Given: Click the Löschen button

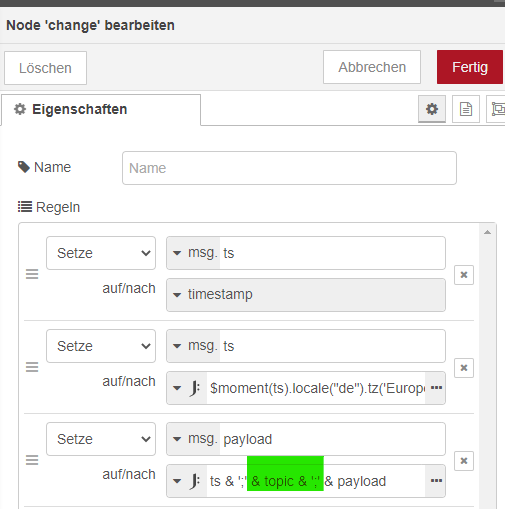Looking at the screenshot, I should [45, 68].
